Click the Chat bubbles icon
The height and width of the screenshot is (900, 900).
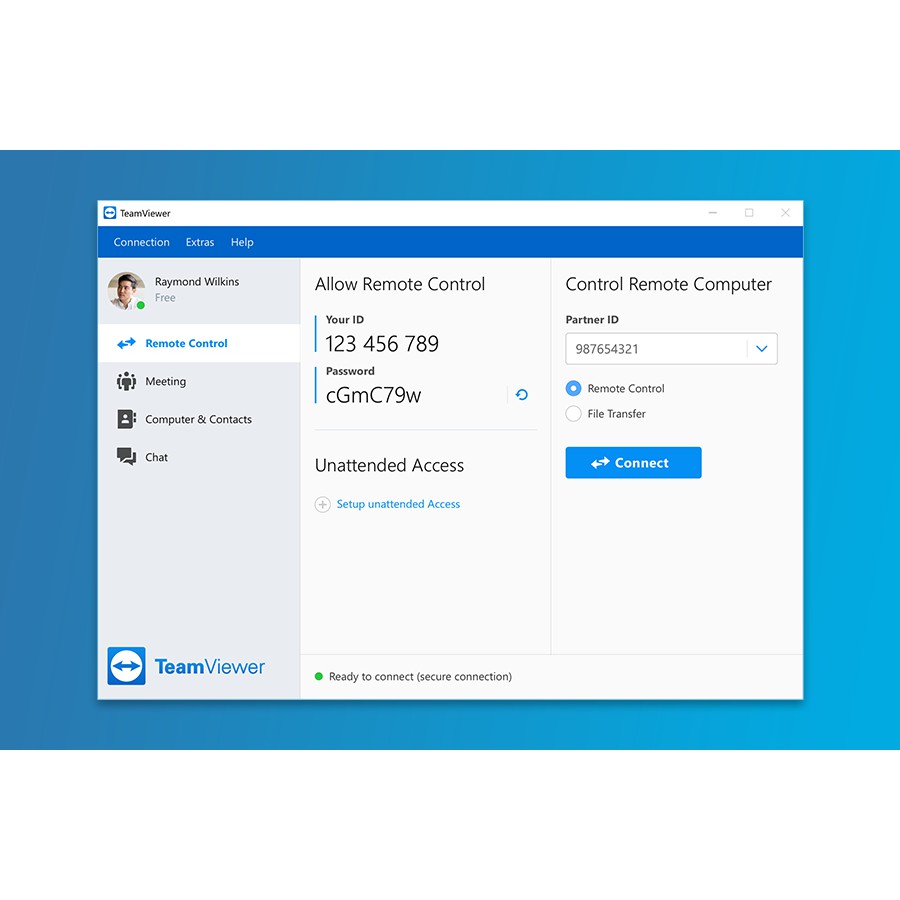pos(126,457)
